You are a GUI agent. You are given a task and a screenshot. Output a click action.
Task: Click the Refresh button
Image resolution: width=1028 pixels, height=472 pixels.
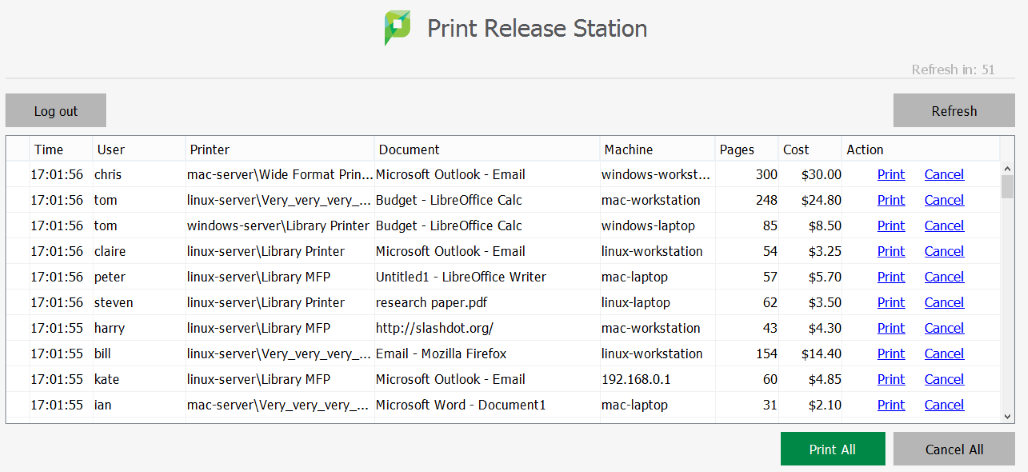(x=954, y=111)
